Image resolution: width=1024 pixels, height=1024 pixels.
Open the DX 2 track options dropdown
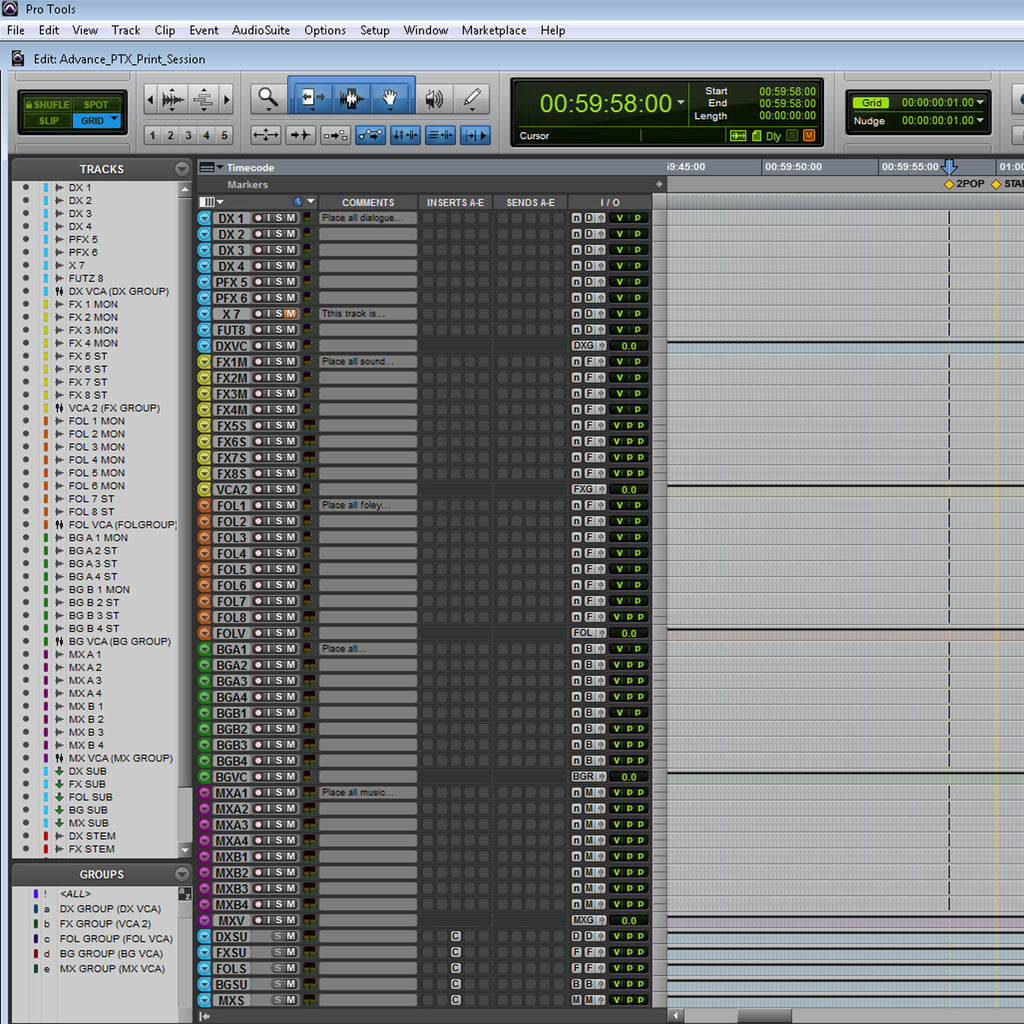pyautogui.click(x=203, y=234)
